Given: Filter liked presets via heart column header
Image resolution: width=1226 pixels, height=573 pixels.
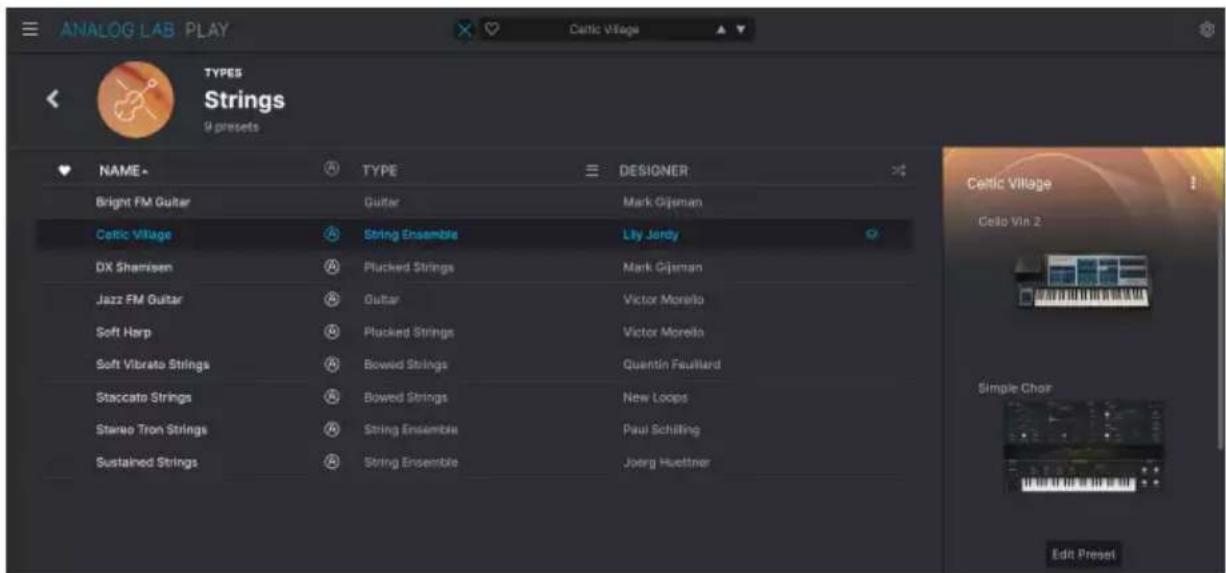Looking at the screenshot, I should (x=65, y=171).
